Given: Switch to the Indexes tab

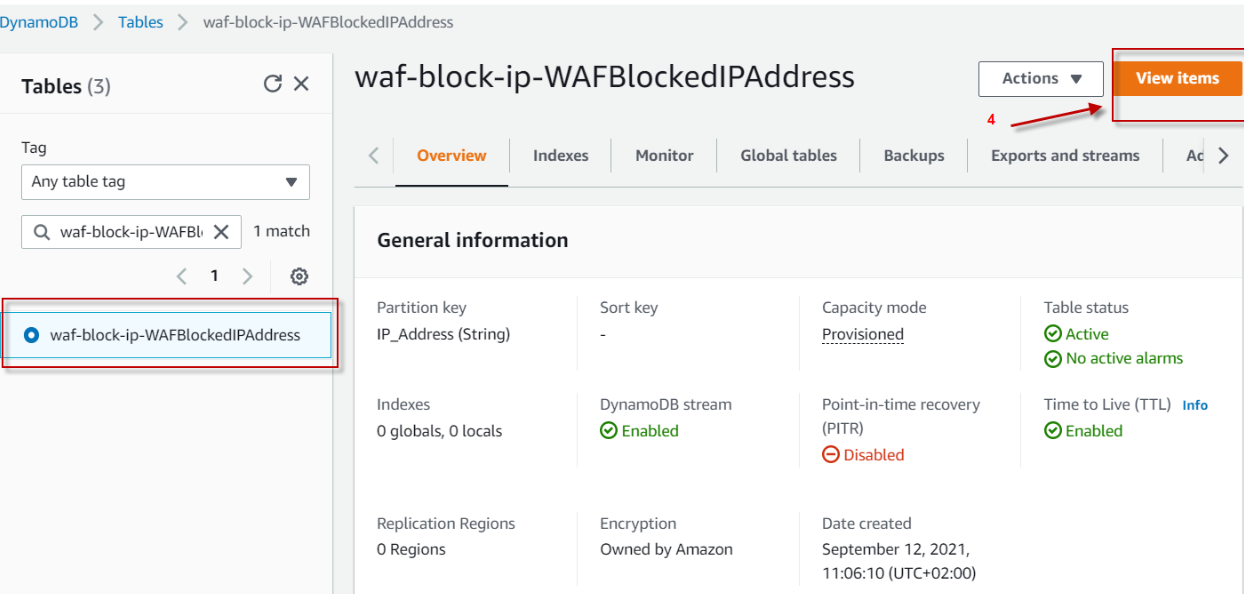Looking at the screenshot, I should [560, 156].
